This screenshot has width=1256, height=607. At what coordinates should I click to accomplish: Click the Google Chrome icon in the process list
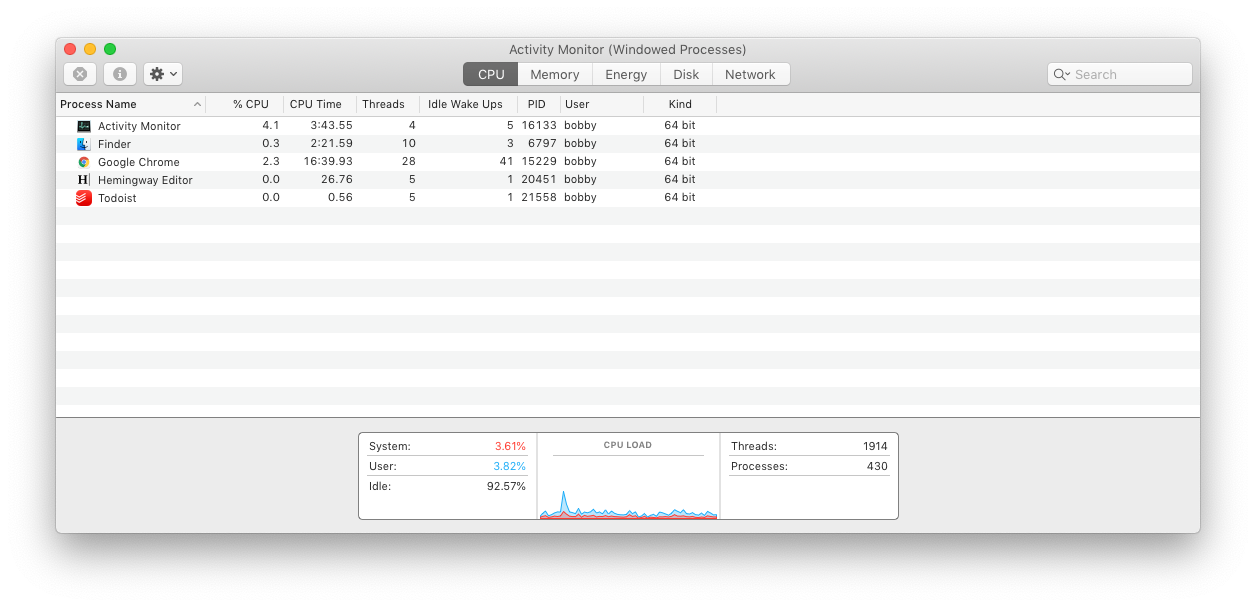pyautogui.click(x=83, y=161)
